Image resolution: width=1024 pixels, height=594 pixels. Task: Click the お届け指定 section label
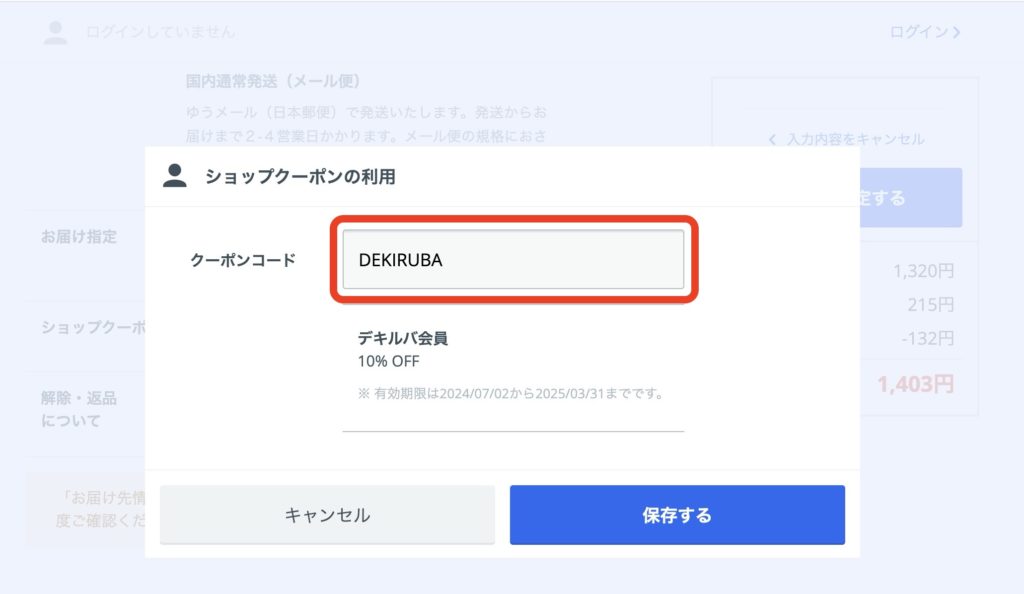pos(79,236)
